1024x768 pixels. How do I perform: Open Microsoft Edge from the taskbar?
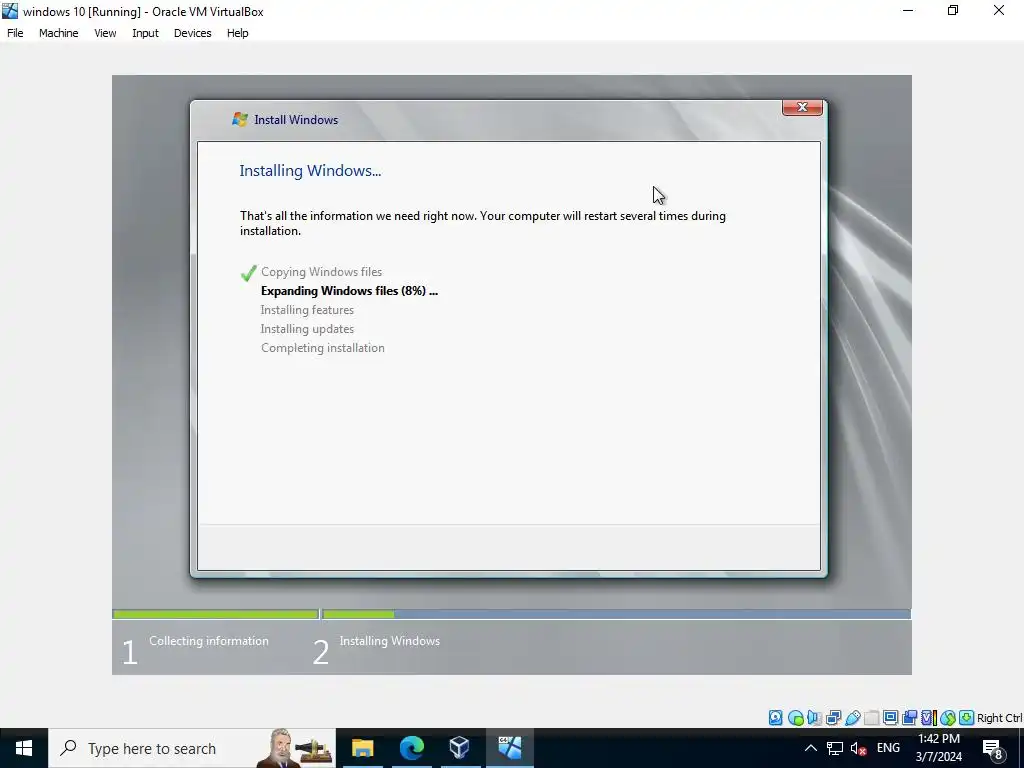tap(411, 748)
